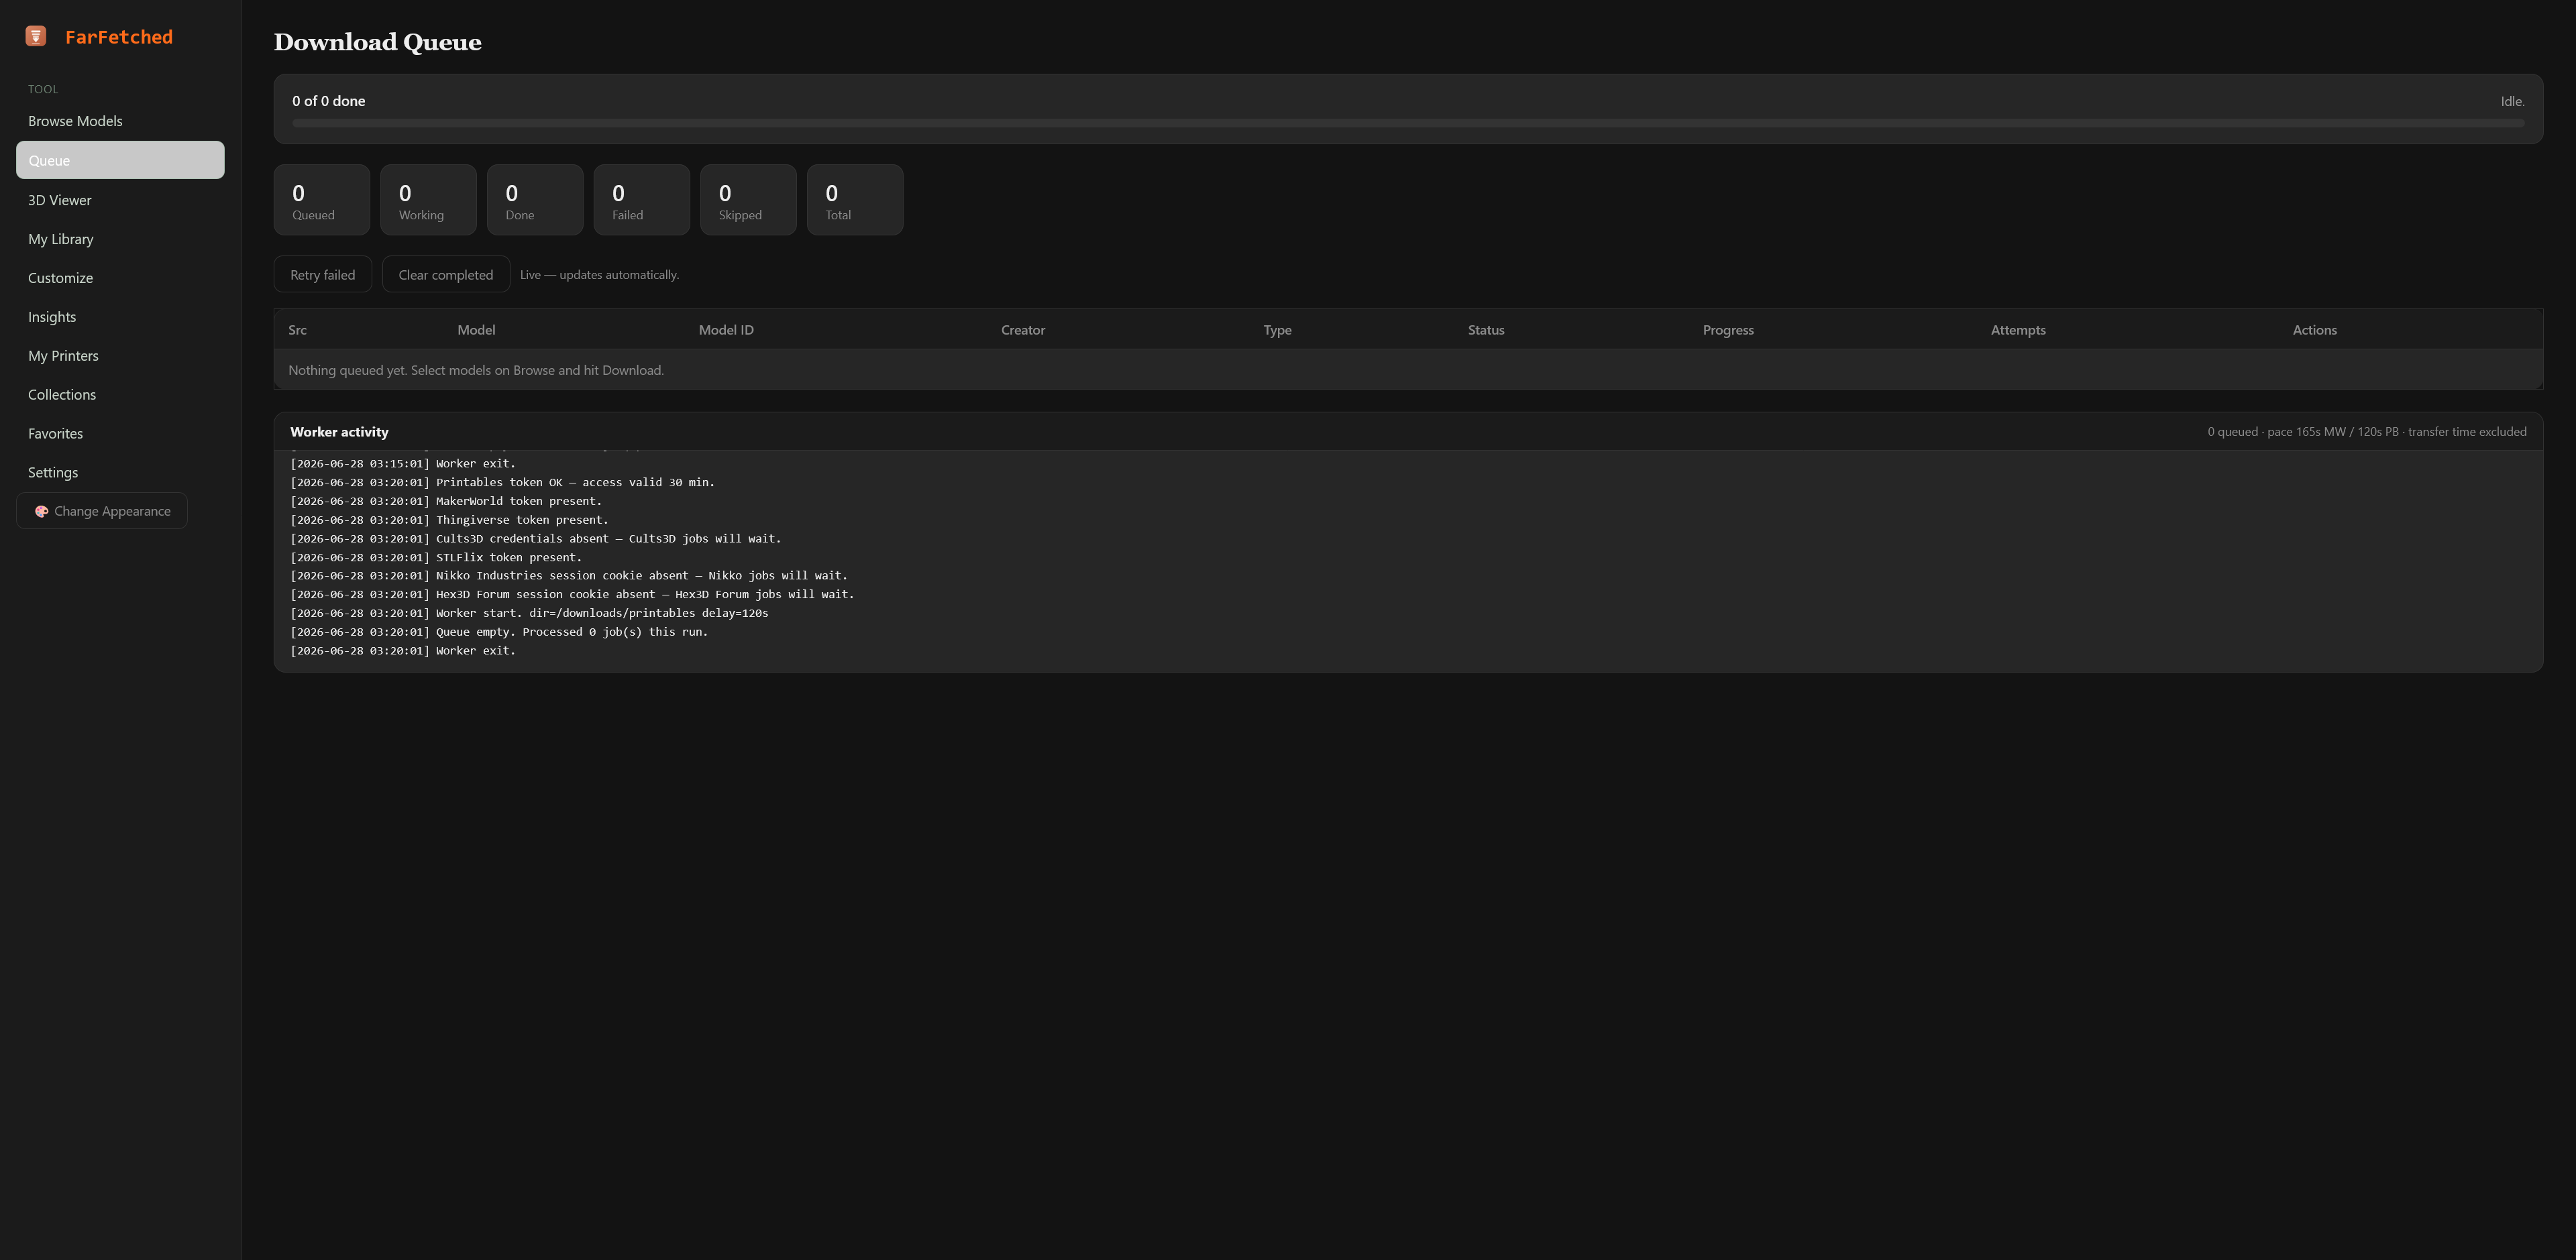This screenshot has height=1260, width=2576.
Task: Click the Status column header
Action: pos(1486,330)
